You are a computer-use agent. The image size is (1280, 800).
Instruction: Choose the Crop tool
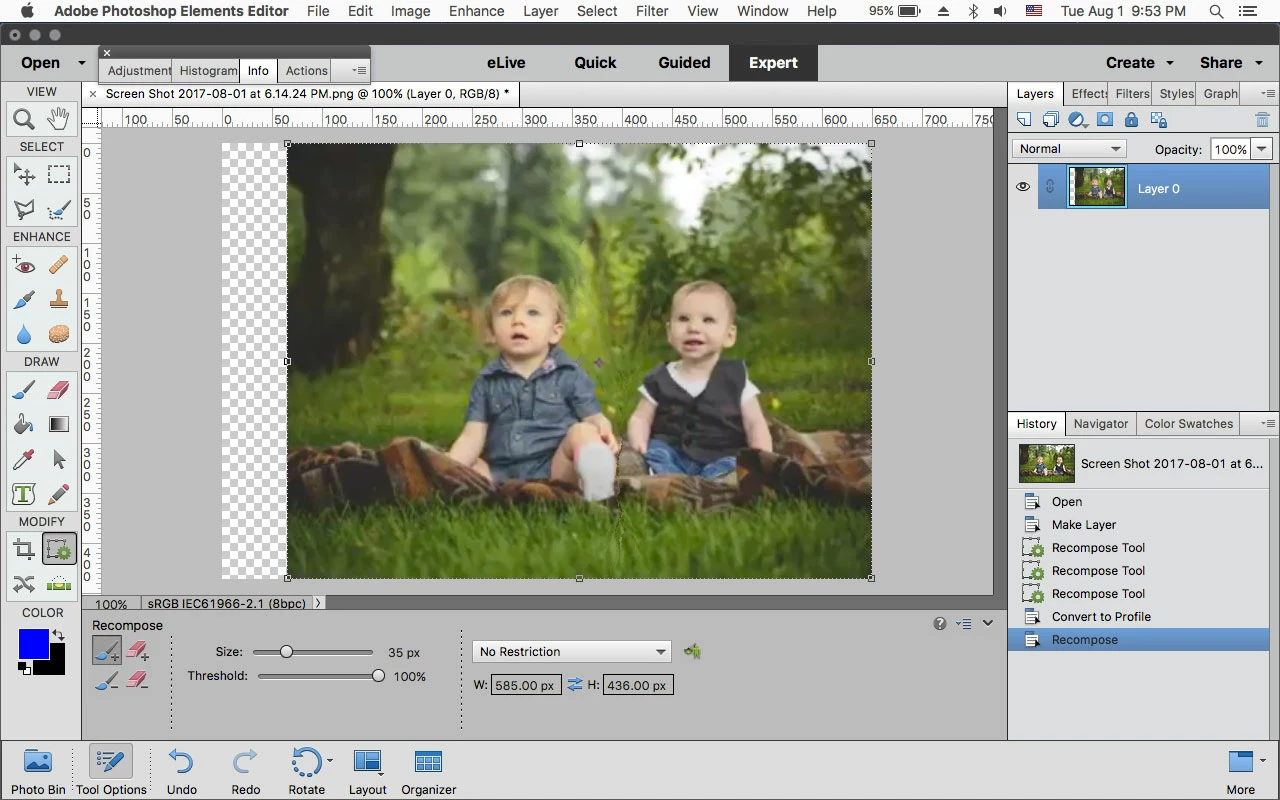click(24, 549)
